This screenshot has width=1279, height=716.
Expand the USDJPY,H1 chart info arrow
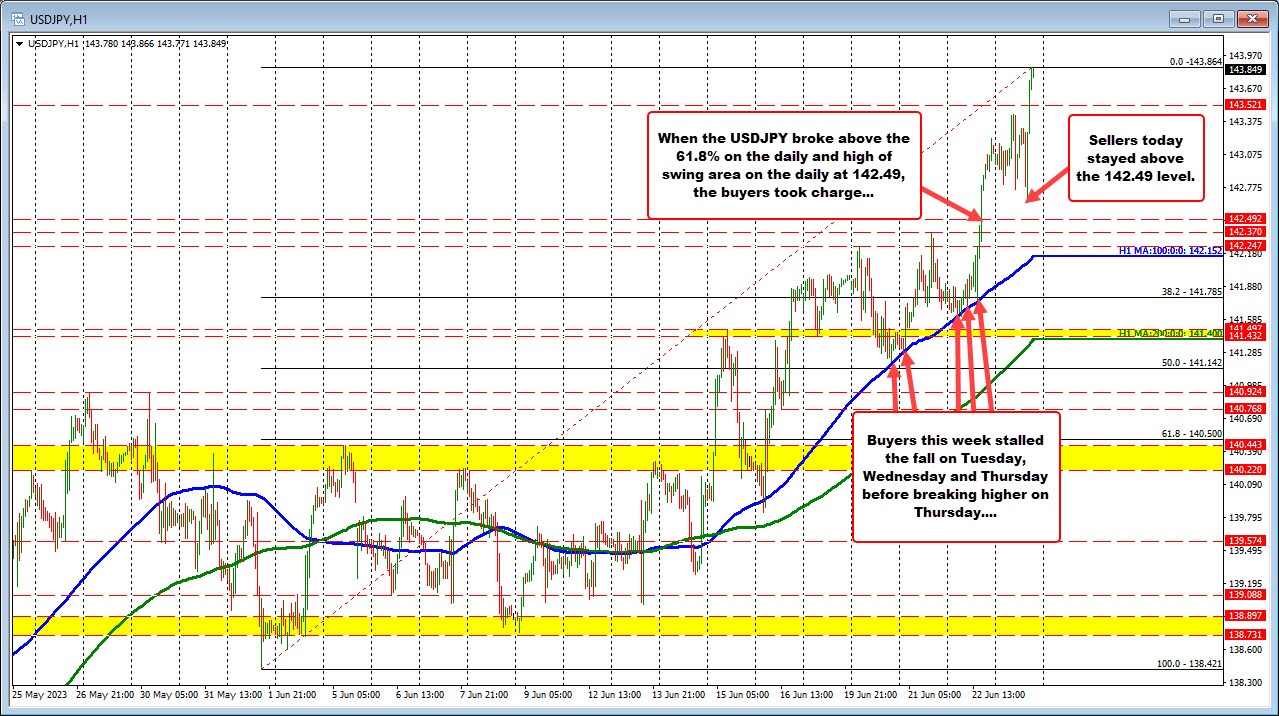19,43
